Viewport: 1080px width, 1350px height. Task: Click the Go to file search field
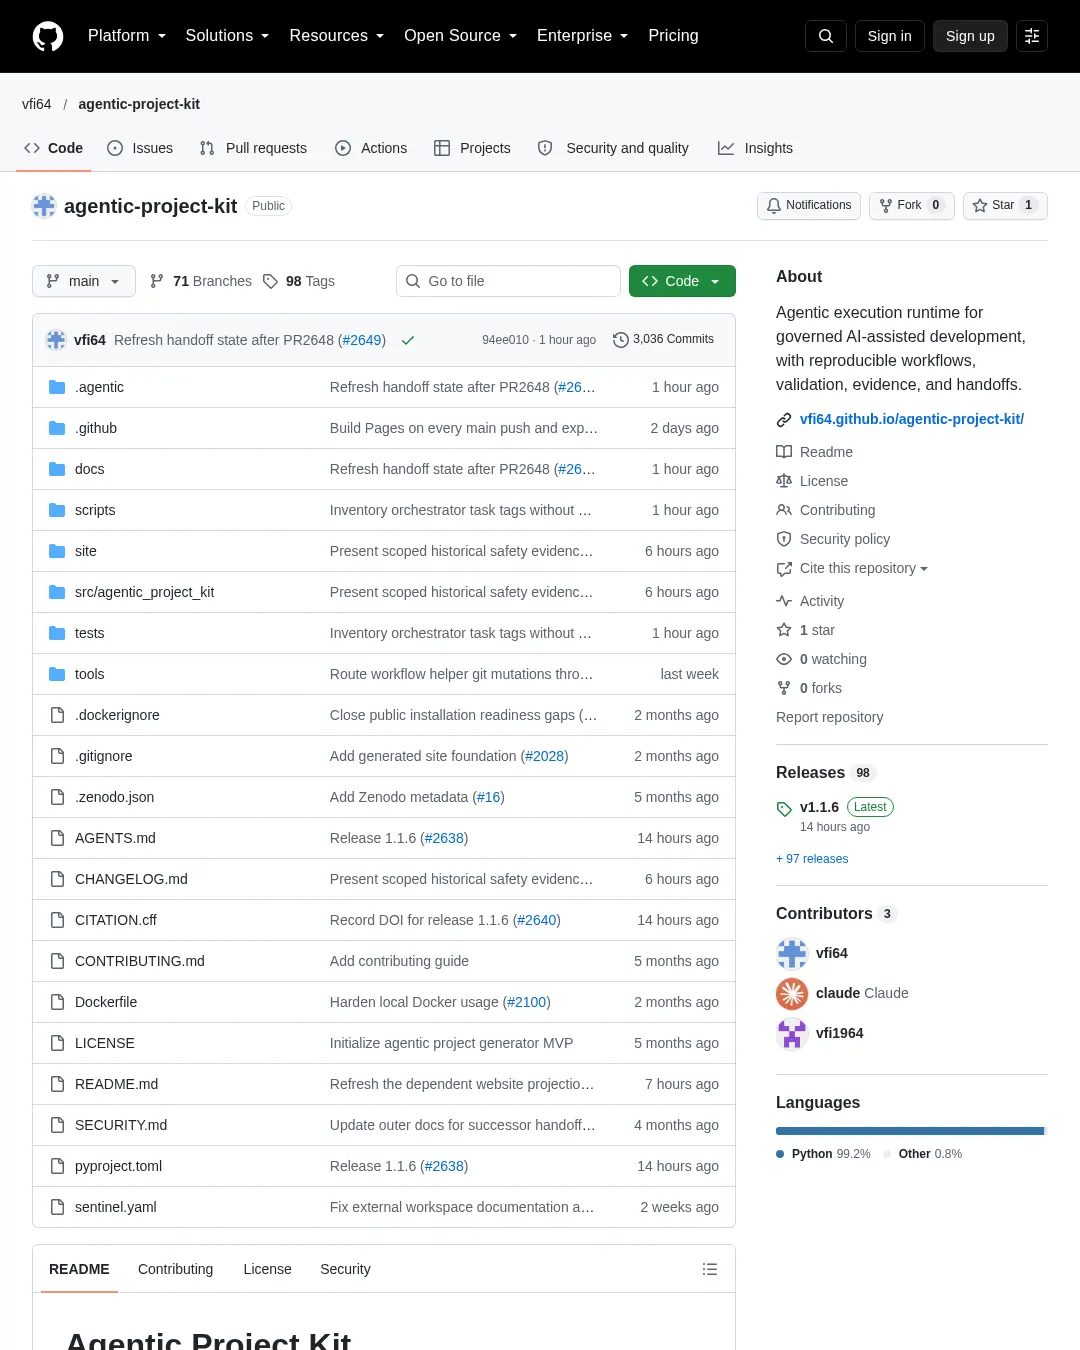coord(508,281)
